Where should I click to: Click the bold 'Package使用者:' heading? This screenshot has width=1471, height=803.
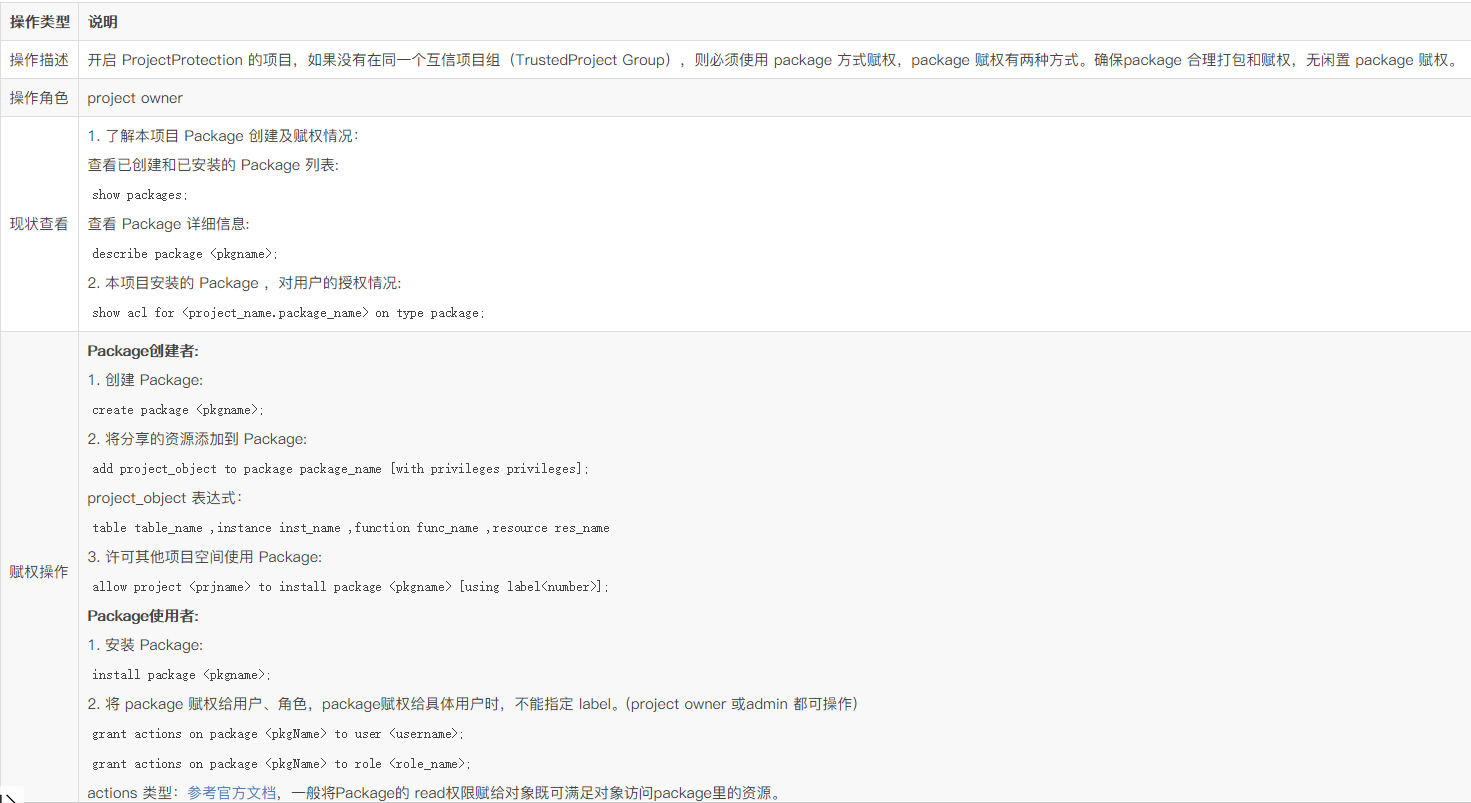(x=143, y=616)
